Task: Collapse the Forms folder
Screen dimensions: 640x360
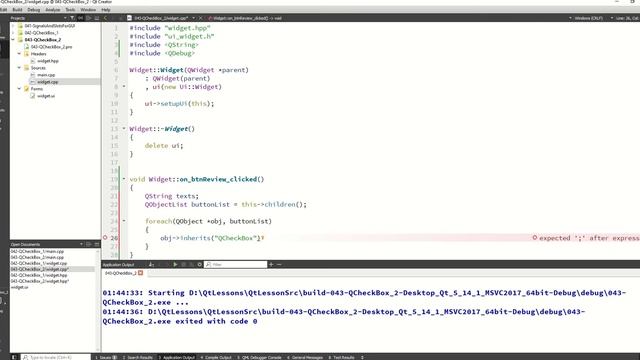Action: [x=19, y=89]
